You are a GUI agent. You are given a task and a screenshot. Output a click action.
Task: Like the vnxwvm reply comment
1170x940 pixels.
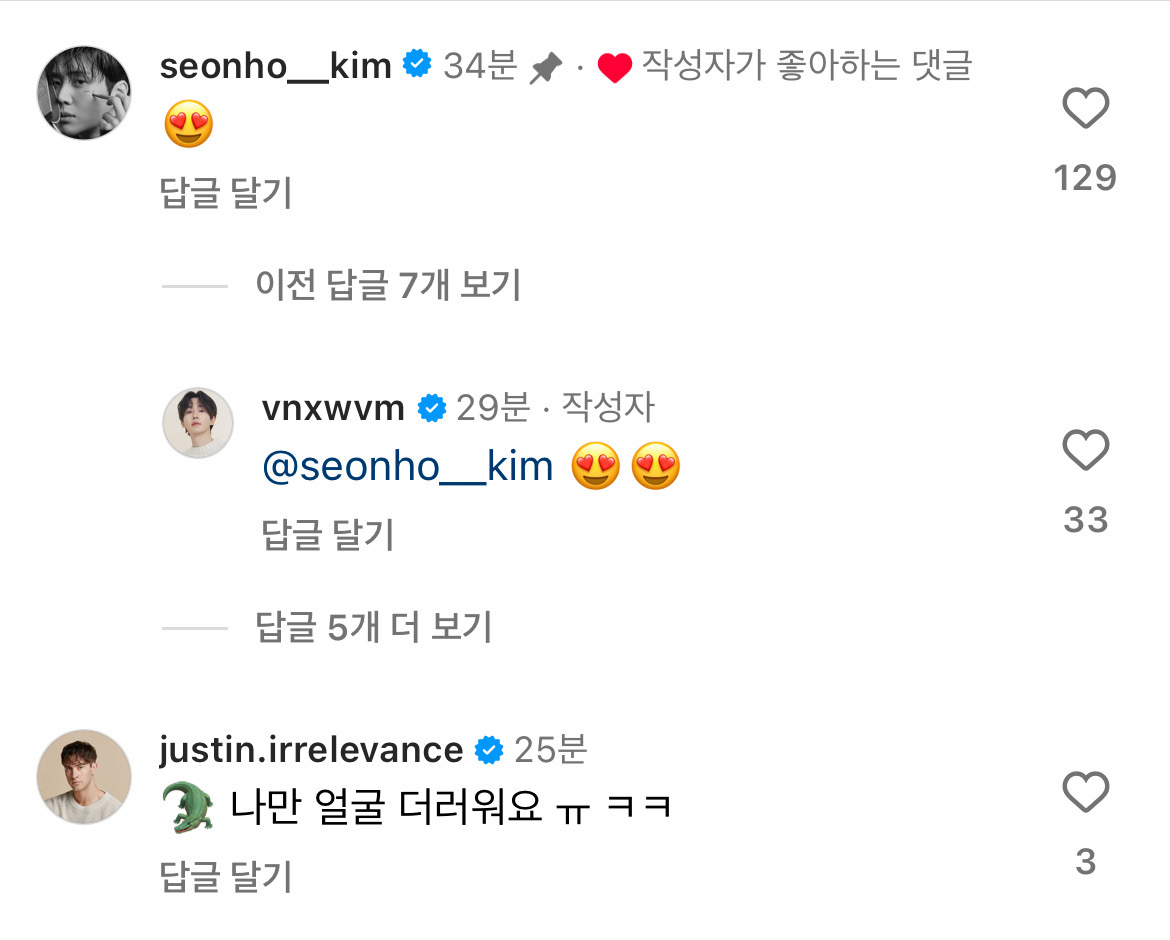[x=1085, y=451]
